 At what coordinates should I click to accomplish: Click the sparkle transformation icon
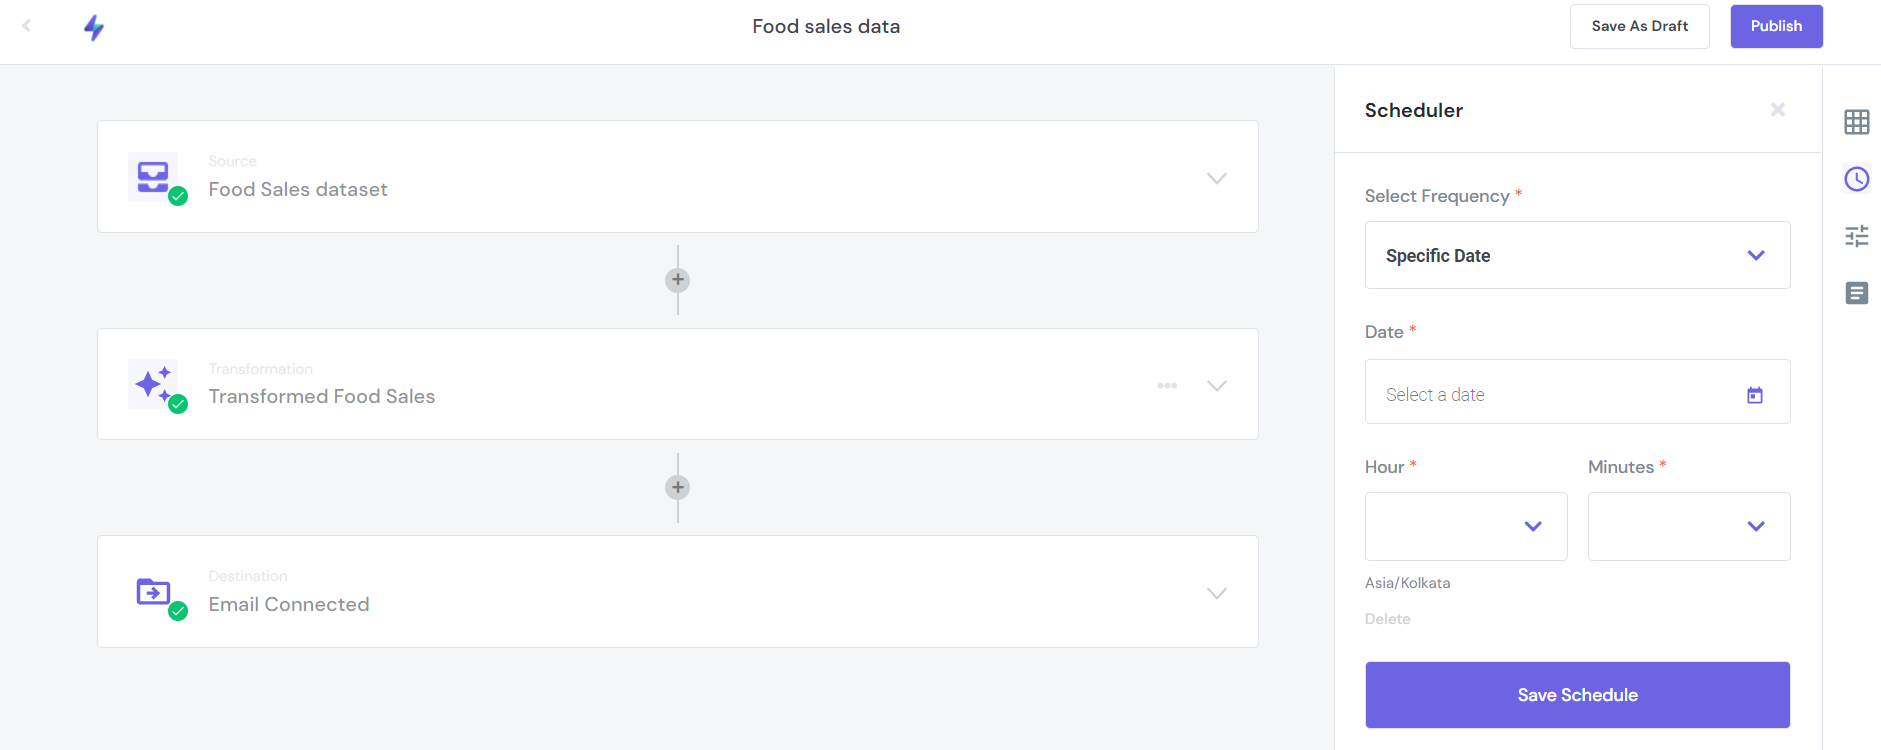point(152,383)
